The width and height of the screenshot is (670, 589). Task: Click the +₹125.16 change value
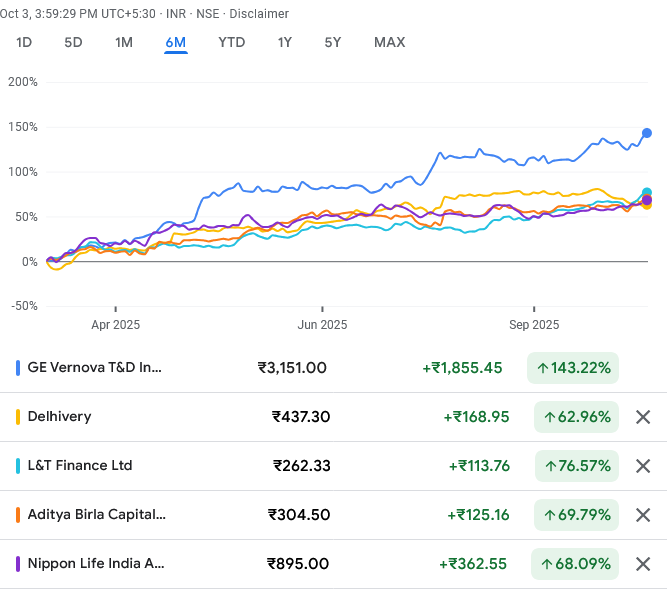click(x=478, y=515)
